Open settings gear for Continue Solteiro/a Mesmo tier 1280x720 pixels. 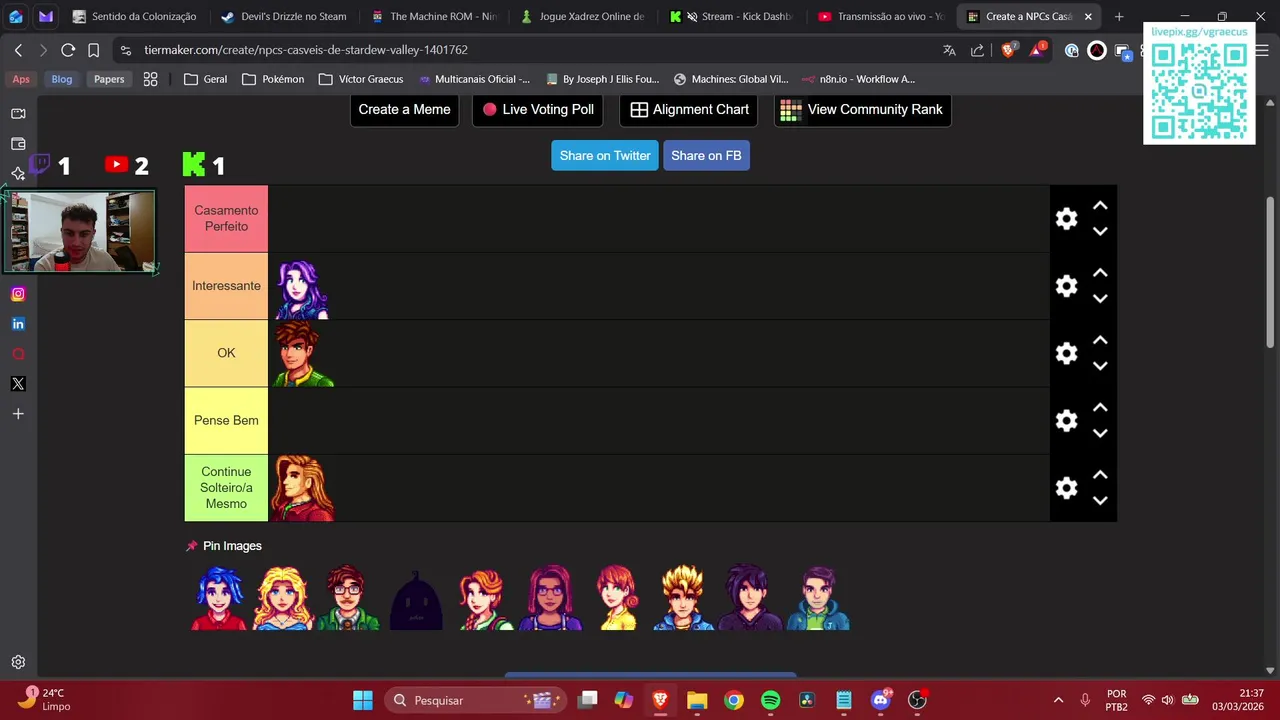[1067, 488]
